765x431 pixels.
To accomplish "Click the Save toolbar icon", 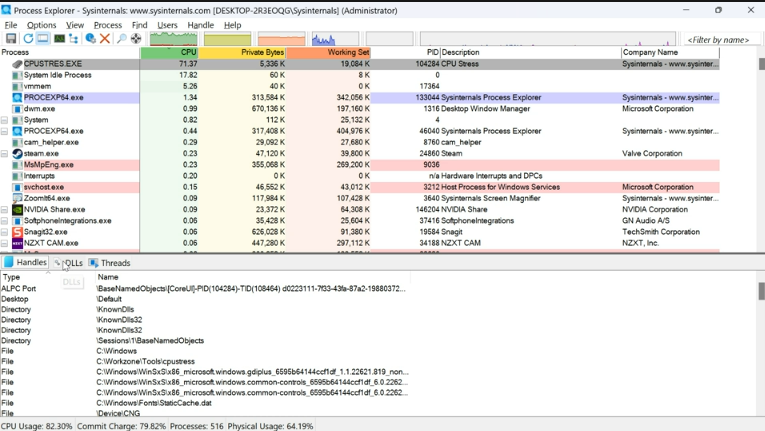I will (11, 39).
